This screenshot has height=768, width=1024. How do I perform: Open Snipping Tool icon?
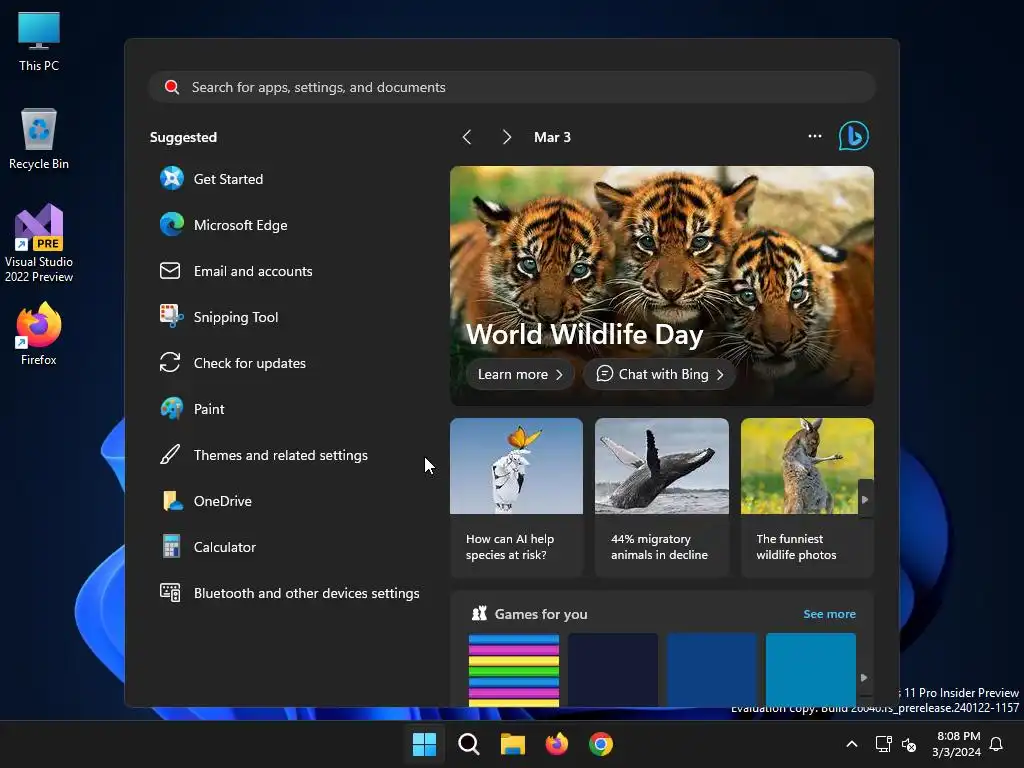click(x=171, y=317)
